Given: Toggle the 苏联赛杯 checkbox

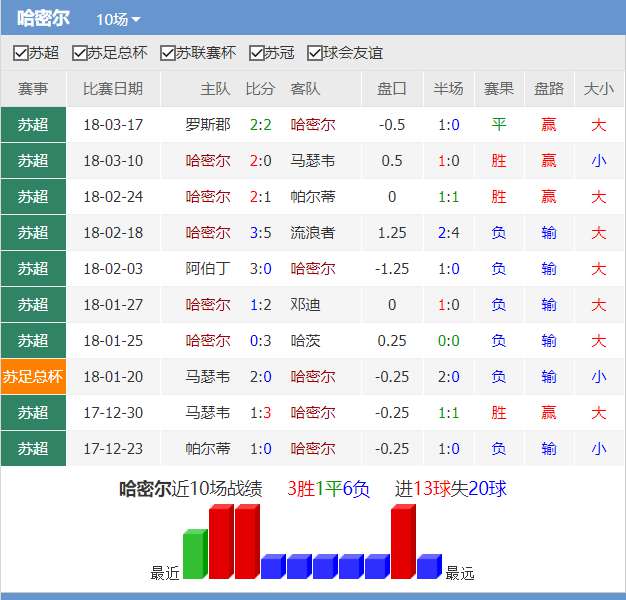Looking at the screenshot, I should (168, 53).
